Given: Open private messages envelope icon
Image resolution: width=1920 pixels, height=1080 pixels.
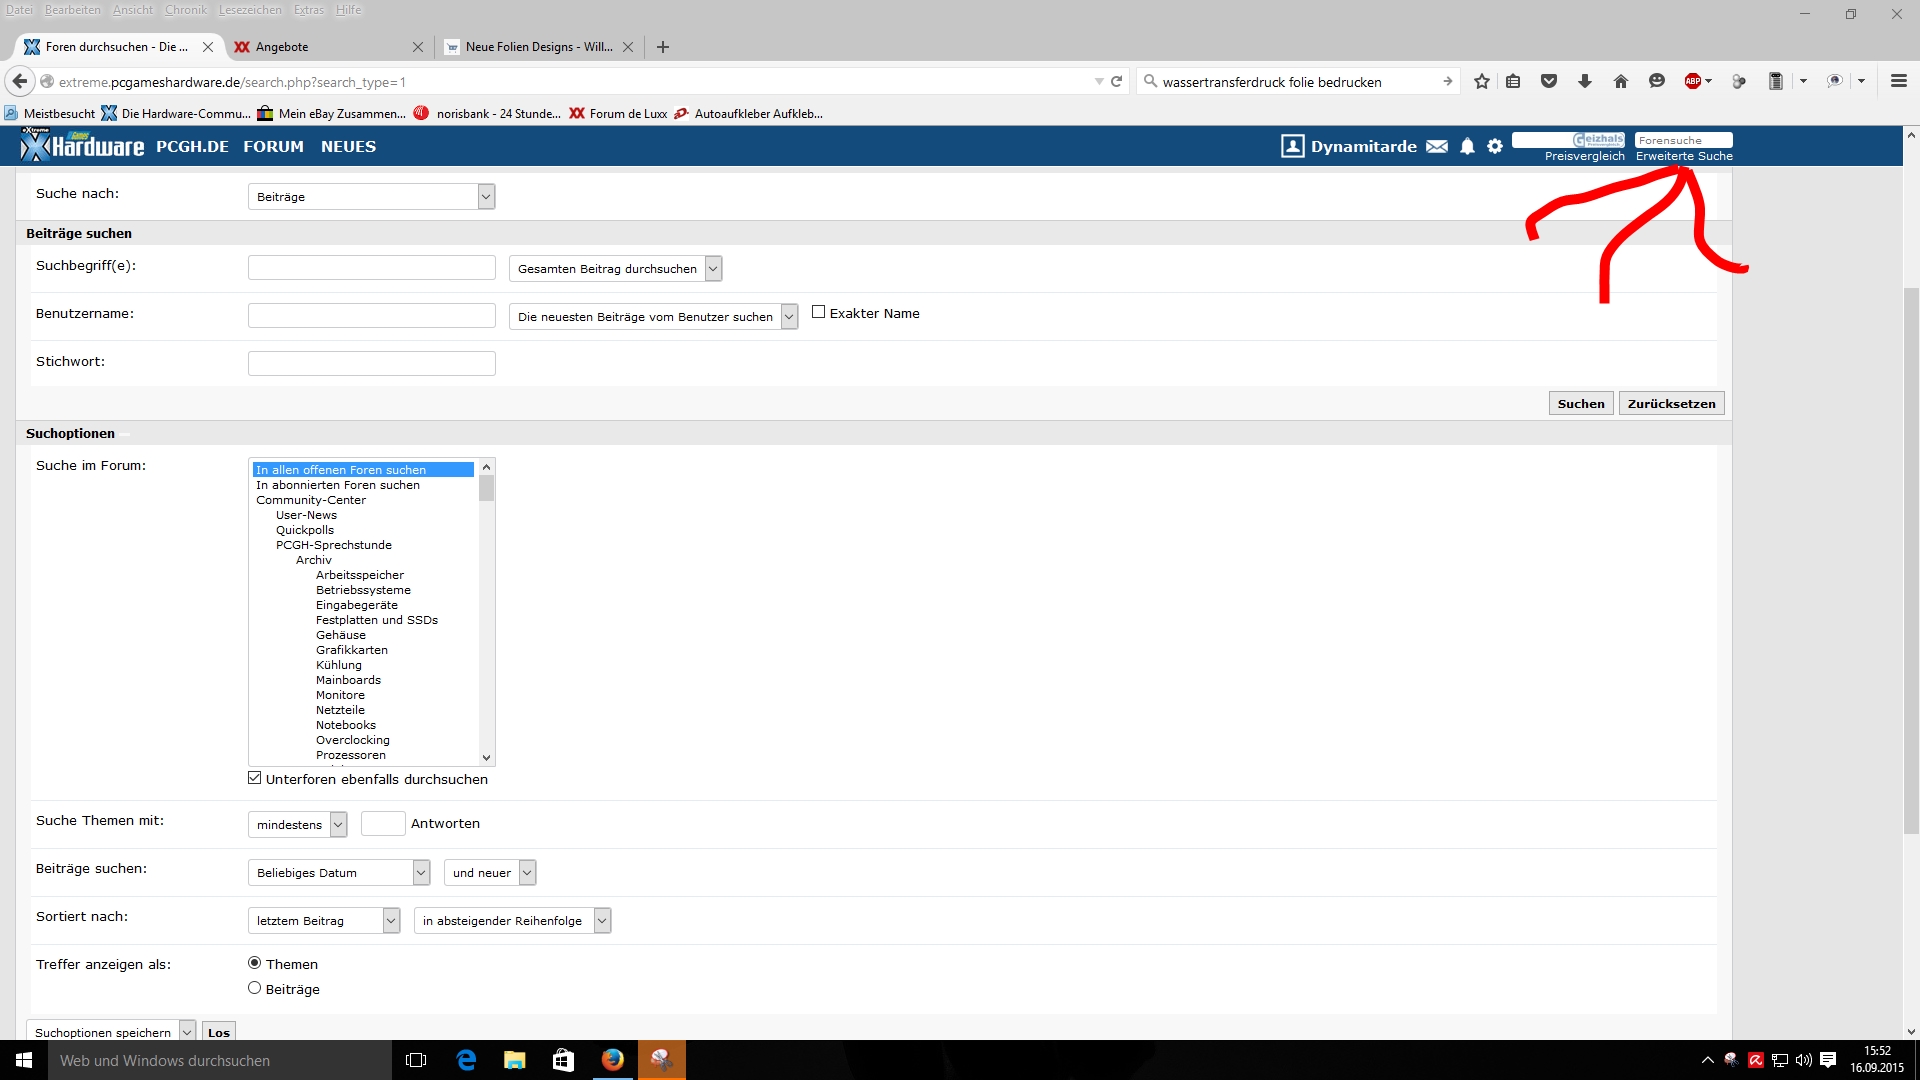Looking at the screenshot, I should [x=1437, y=147].
